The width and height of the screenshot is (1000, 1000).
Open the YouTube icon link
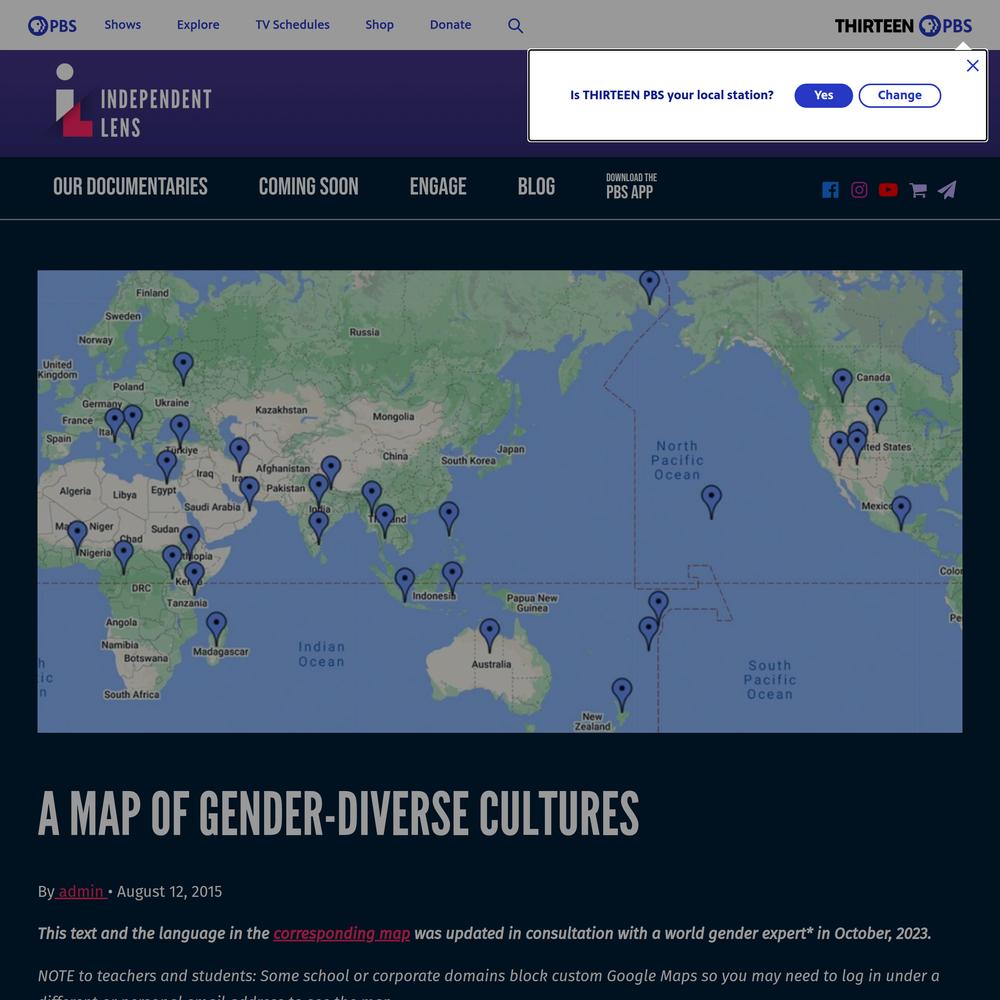tap(888, 189)
